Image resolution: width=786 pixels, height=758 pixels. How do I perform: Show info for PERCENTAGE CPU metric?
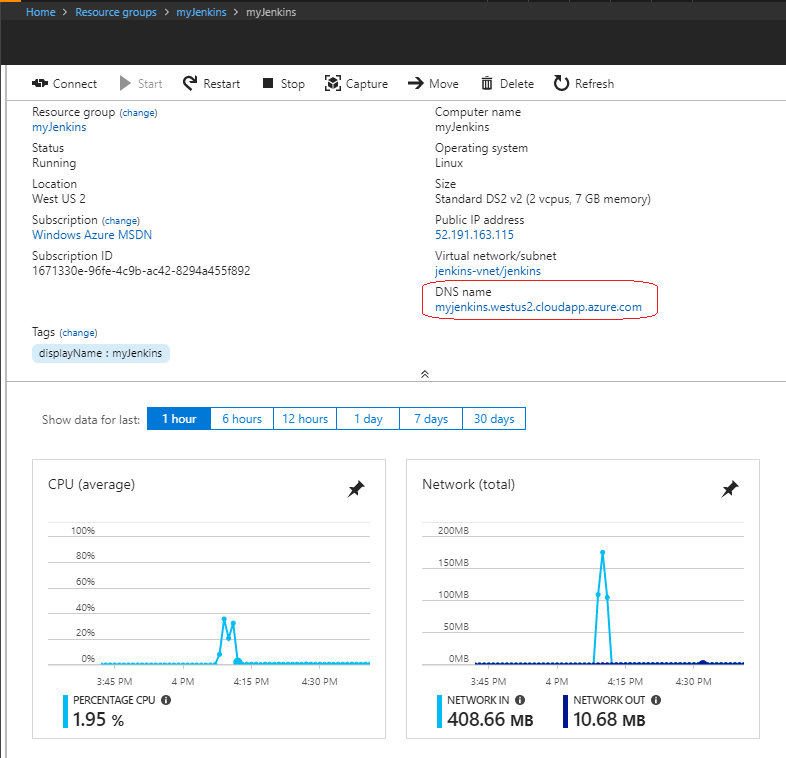point(166,700)
